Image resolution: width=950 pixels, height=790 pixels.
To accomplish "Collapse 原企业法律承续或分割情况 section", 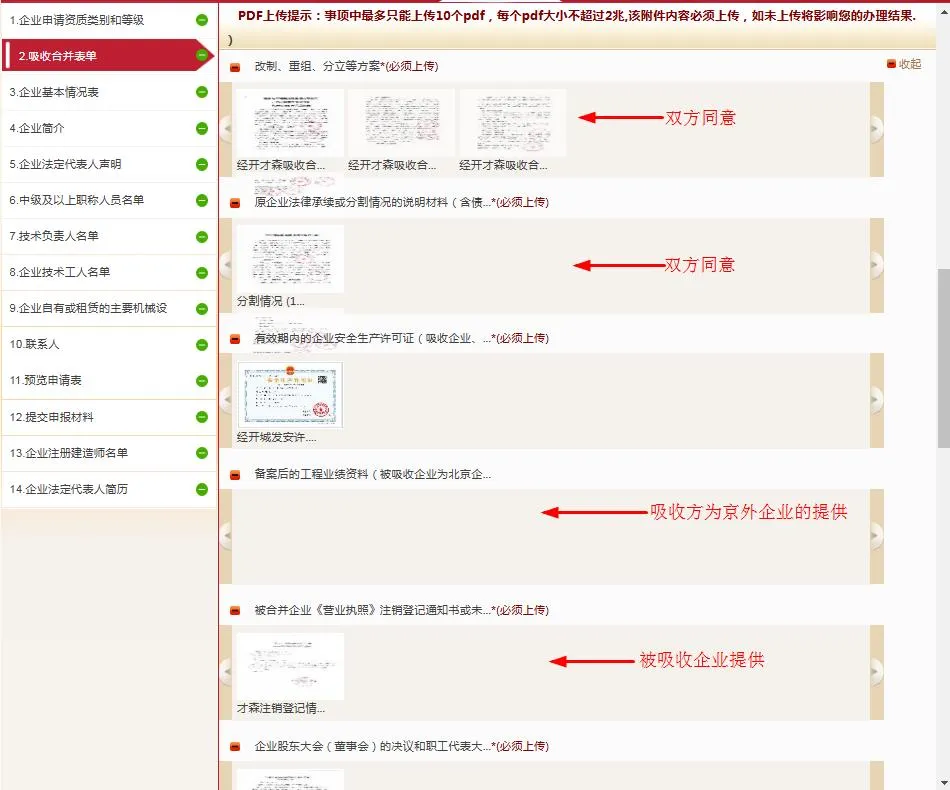I will coord(235,203).
